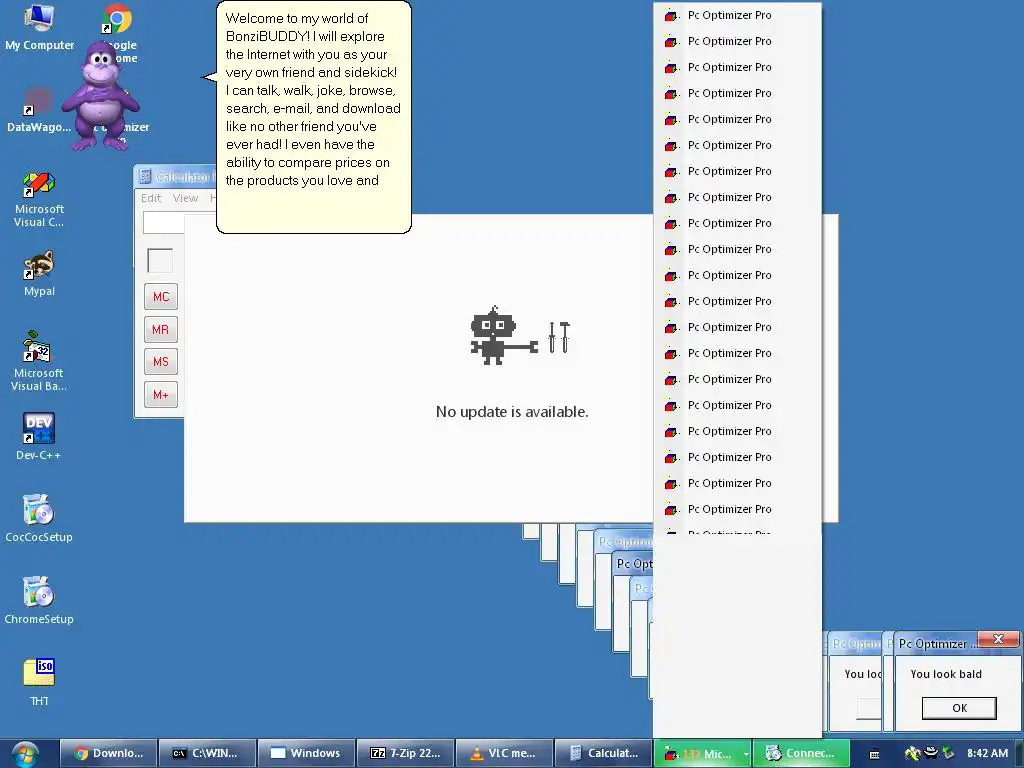Click the MS button in Calculator
Viewport: 1024px width, 768px height.
(x=161, y=362)
